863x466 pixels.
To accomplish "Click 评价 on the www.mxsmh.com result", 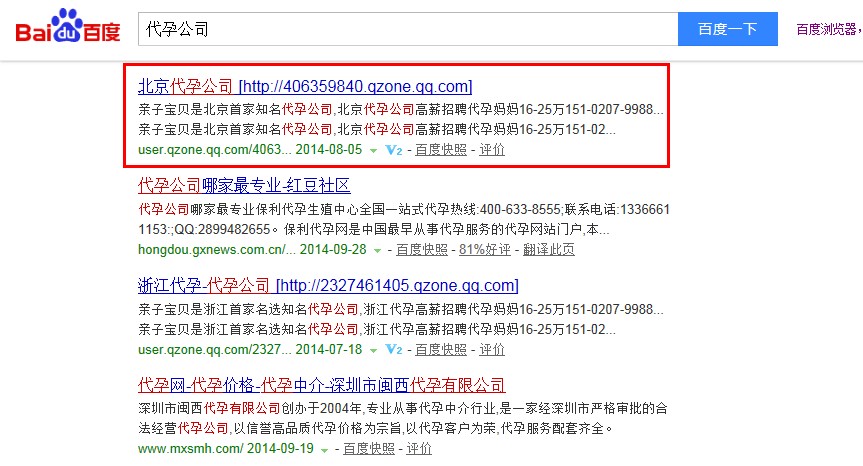I will click(419, 449).
